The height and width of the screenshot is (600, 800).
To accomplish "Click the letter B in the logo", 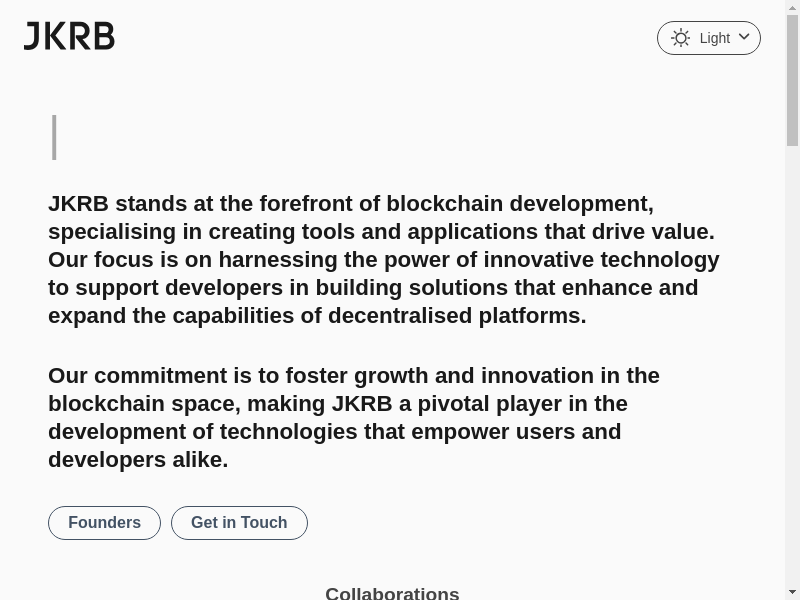I will click(x=103, y=37).
